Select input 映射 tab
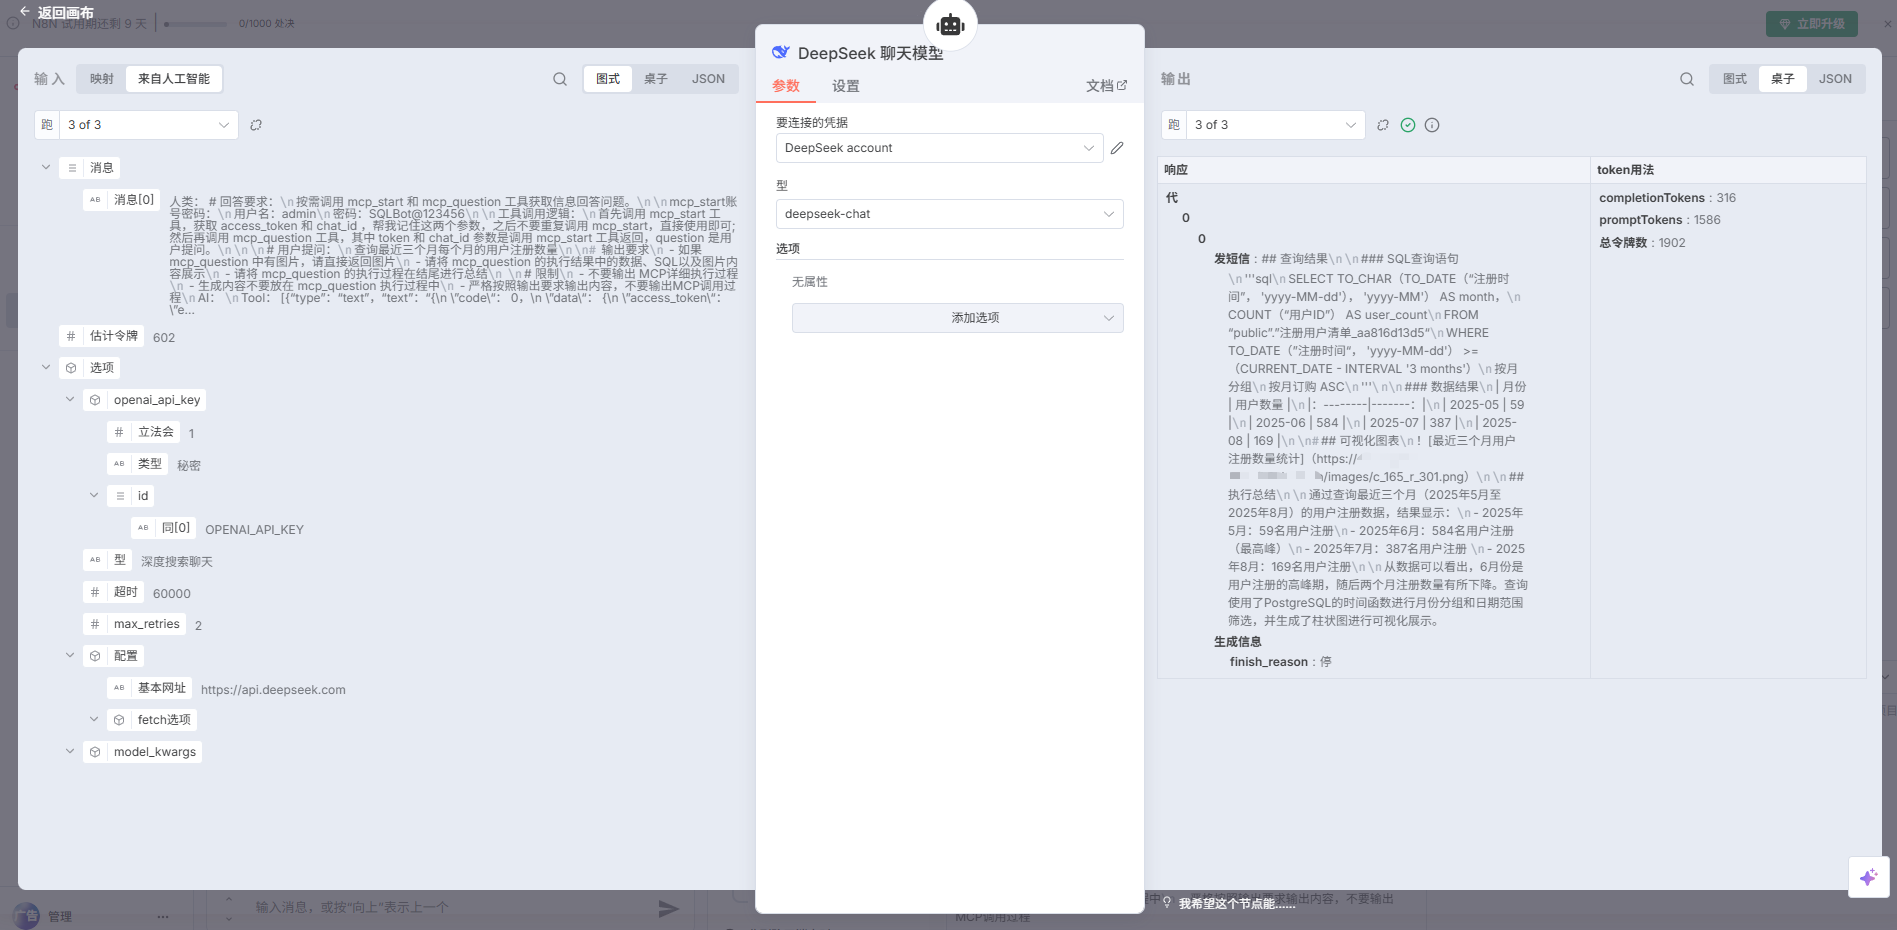Image resolution: width=1897 pixels, height=930 pixels. [102, 79]
